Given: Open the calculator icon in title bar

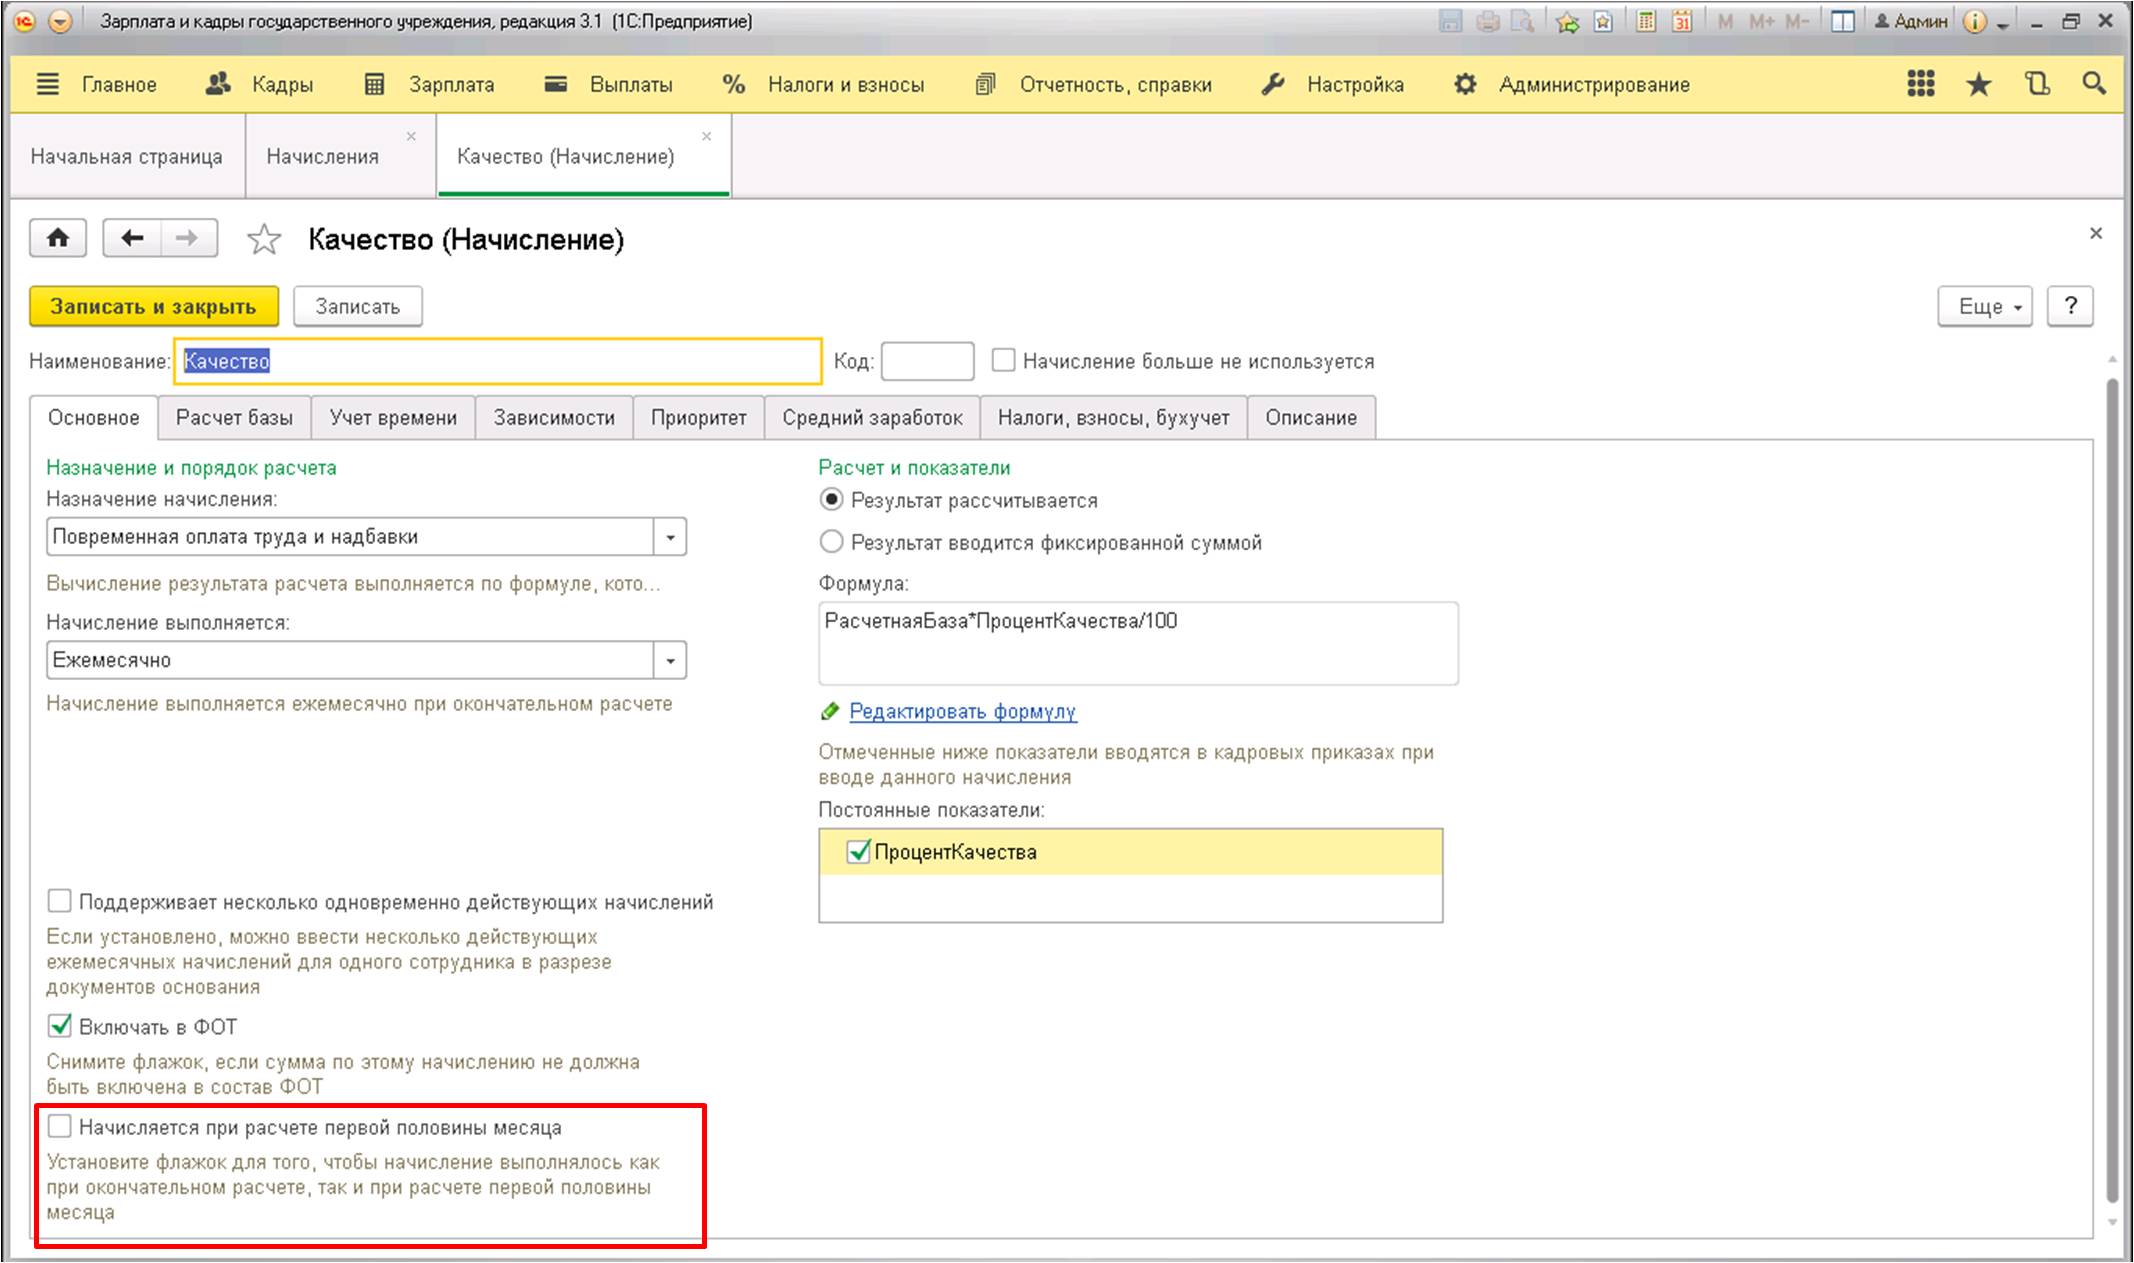Looking at the screenshot, I should (x=1646, y=21).
